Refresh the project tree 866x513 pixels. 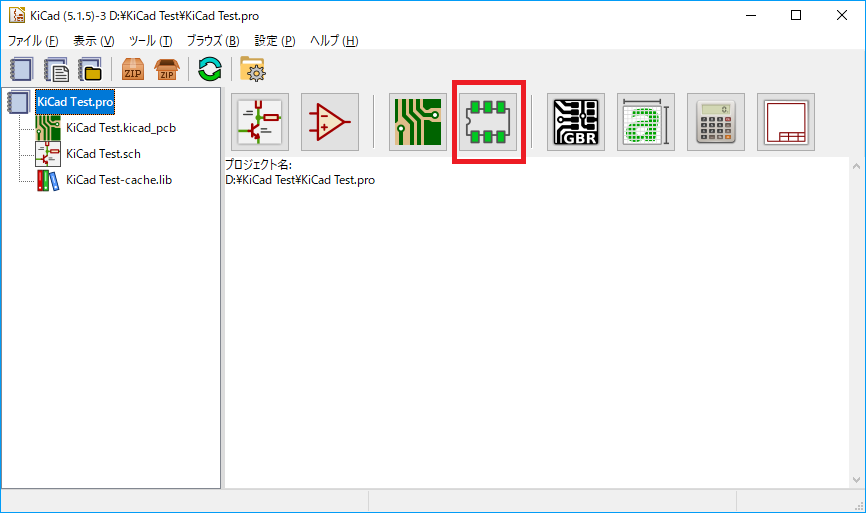point(210,70)
